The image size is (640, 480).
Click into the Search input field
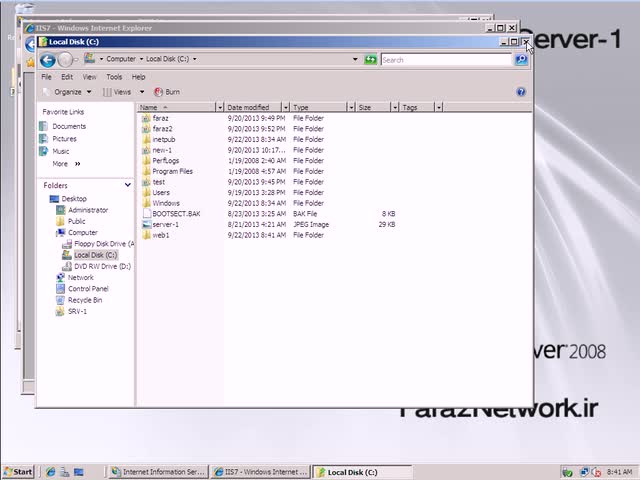coord(447,60)
